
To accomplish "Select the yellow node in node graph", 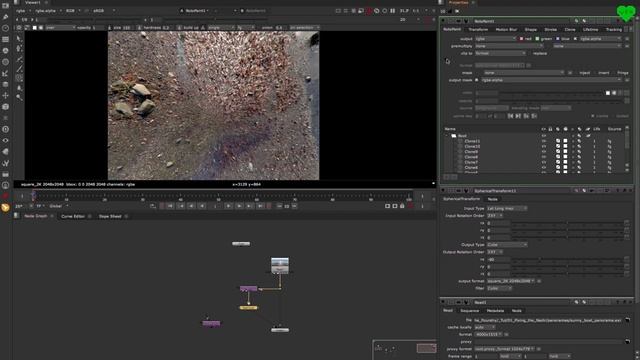I will coord(248,308).
